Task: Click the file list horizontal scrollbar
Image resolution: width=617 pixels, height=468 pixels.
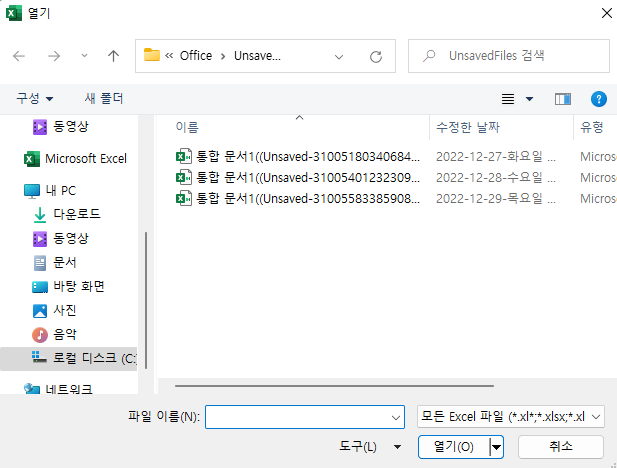Action: pyautogui.click(x=334, y=386)
